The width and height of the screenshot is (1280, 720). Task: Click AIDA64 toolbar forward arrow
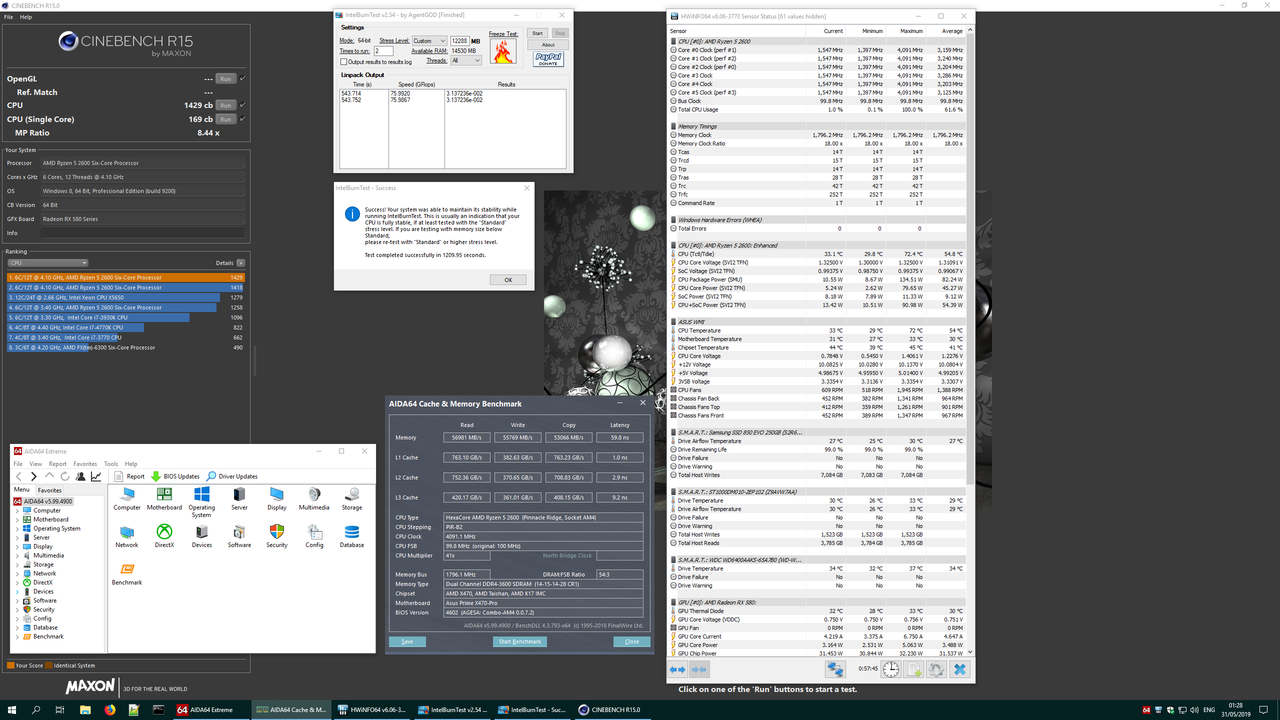(33, 476)
